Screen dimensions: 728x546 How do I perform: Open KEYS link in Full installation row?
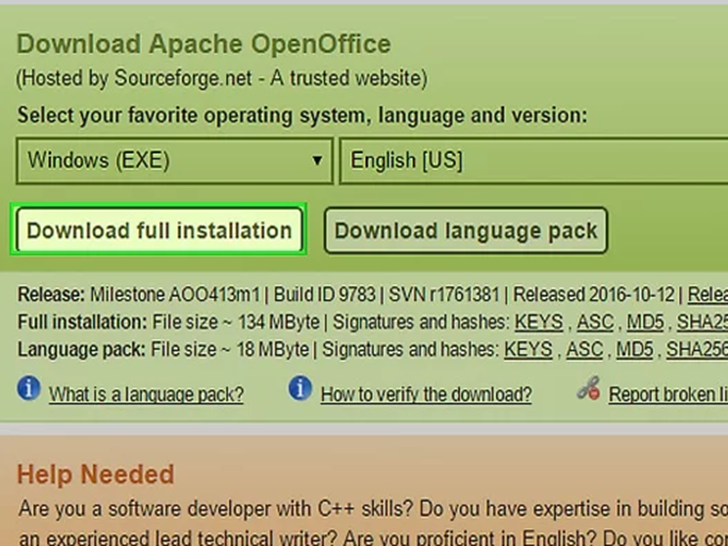point(540,322)
